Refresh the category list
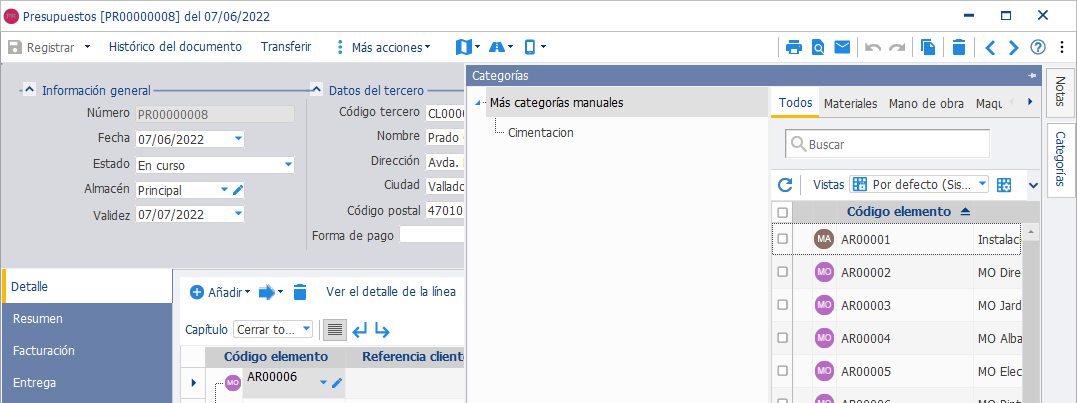The image size is (1077, 403). click(785, 185)
